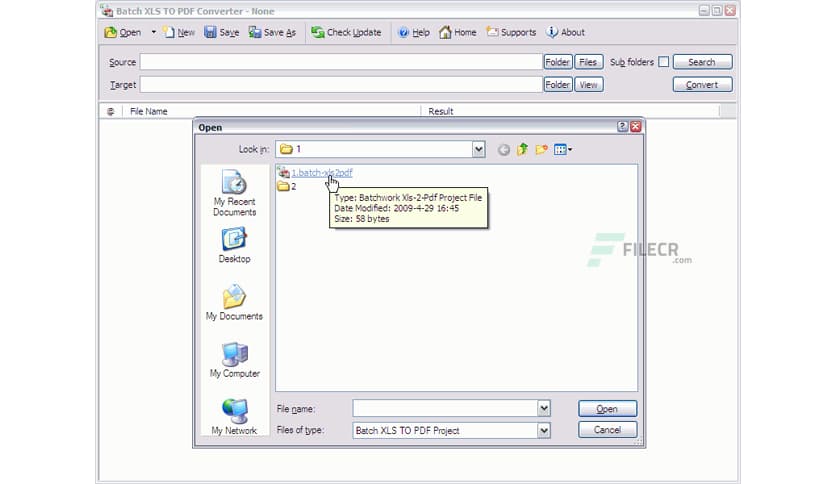836x484 pixels.
Task: Go to Home in the toolbar
Action: point(457,33)
